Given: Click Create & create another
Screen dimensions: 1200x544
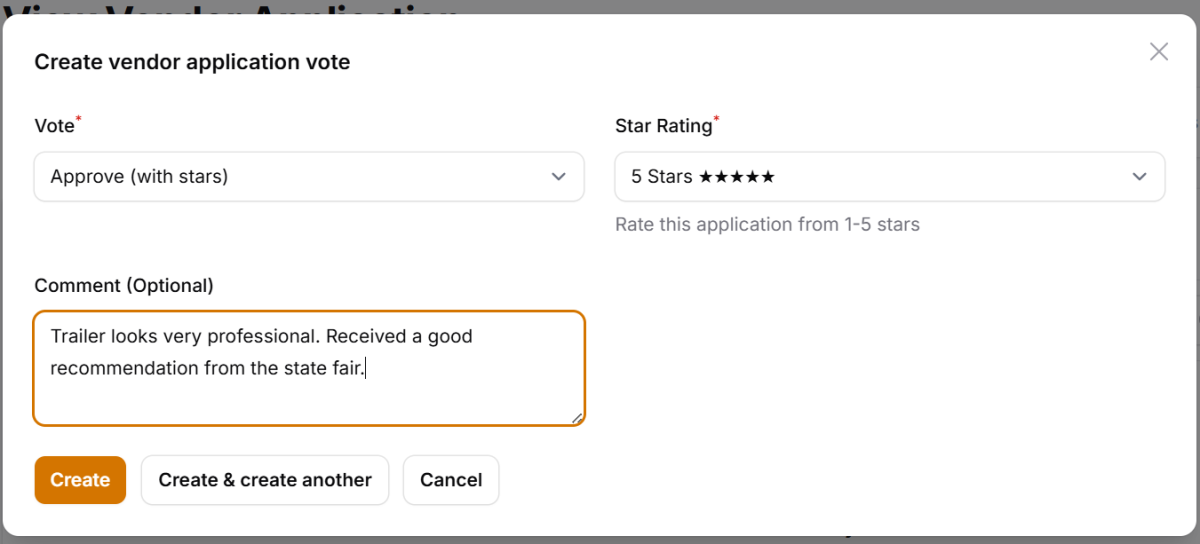Looking at the screenshot, I should click(265, 480).
